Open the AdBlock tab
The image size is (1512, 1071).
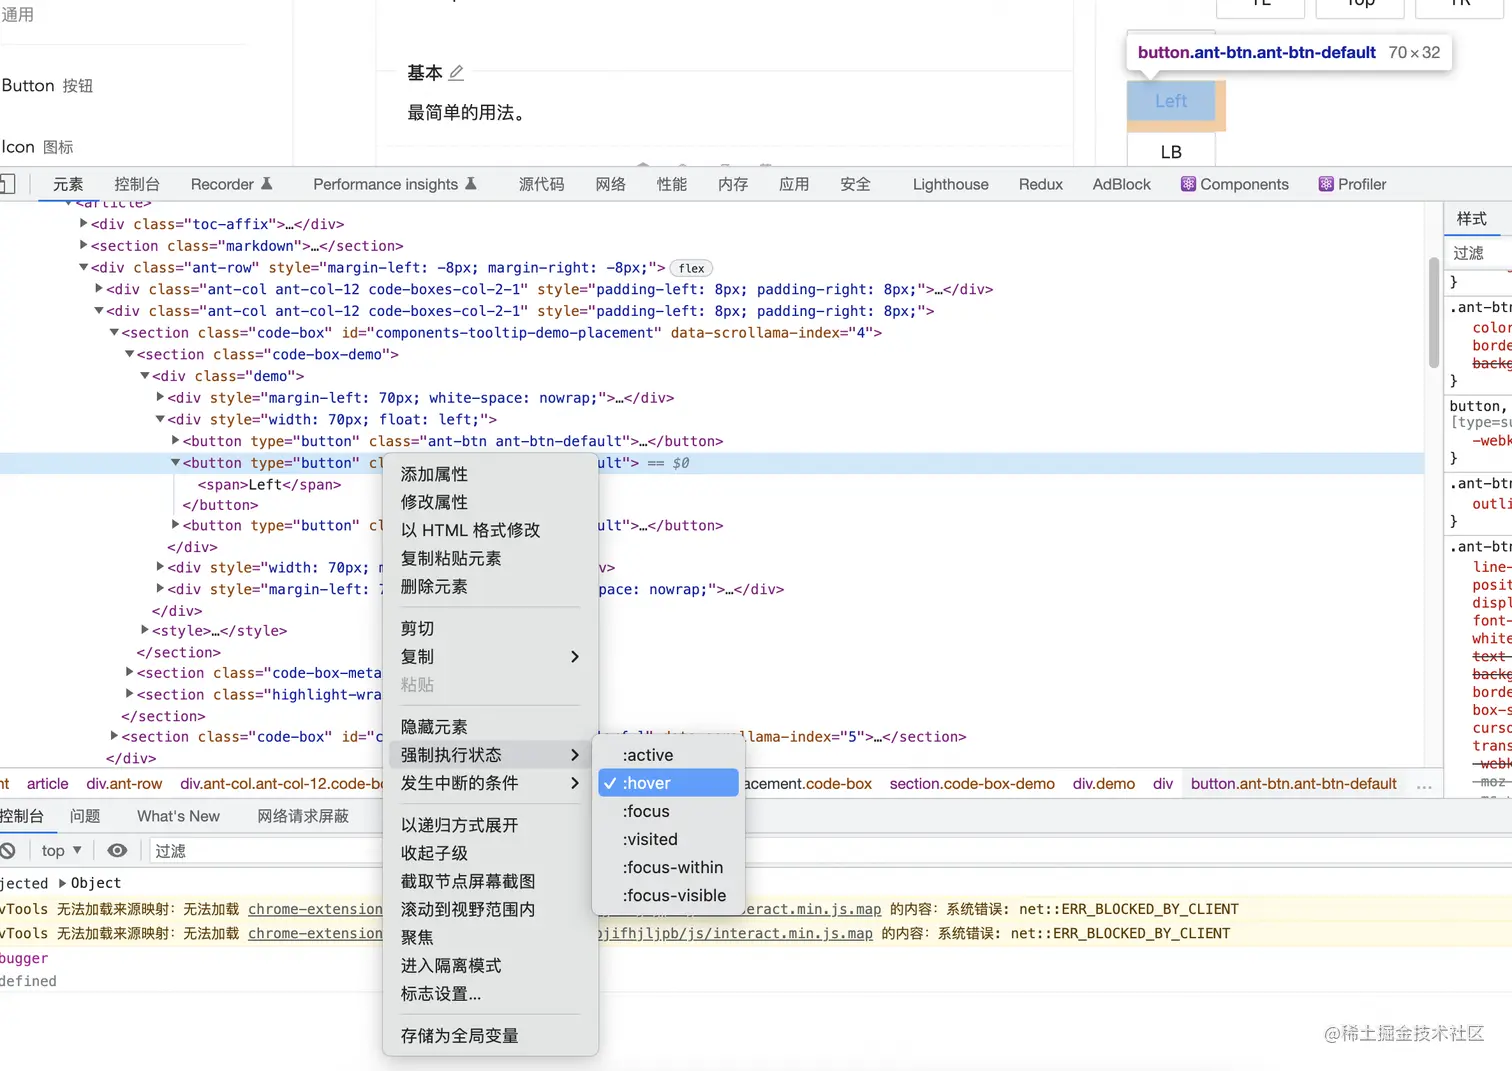pyautogui.click(x=1121, y=184)
